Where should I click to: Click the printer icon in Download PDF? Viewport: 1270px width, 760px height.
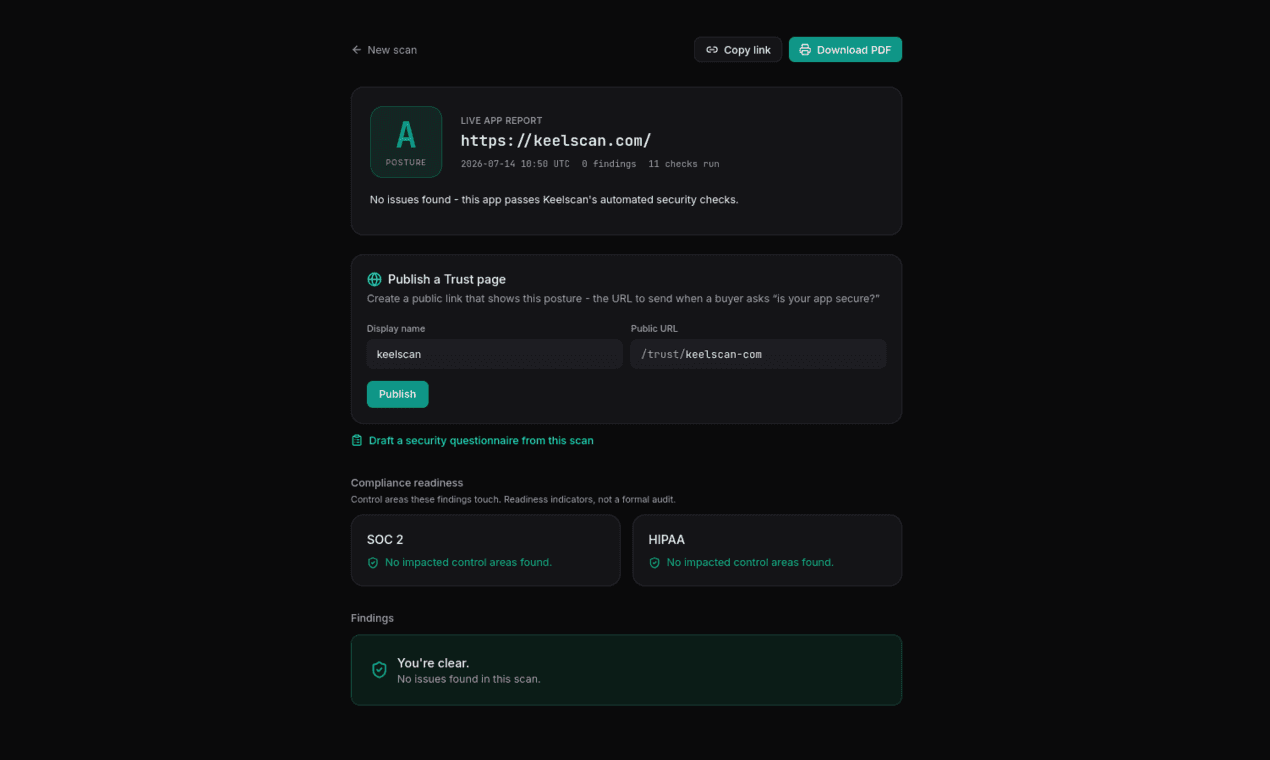coord(805,50)
